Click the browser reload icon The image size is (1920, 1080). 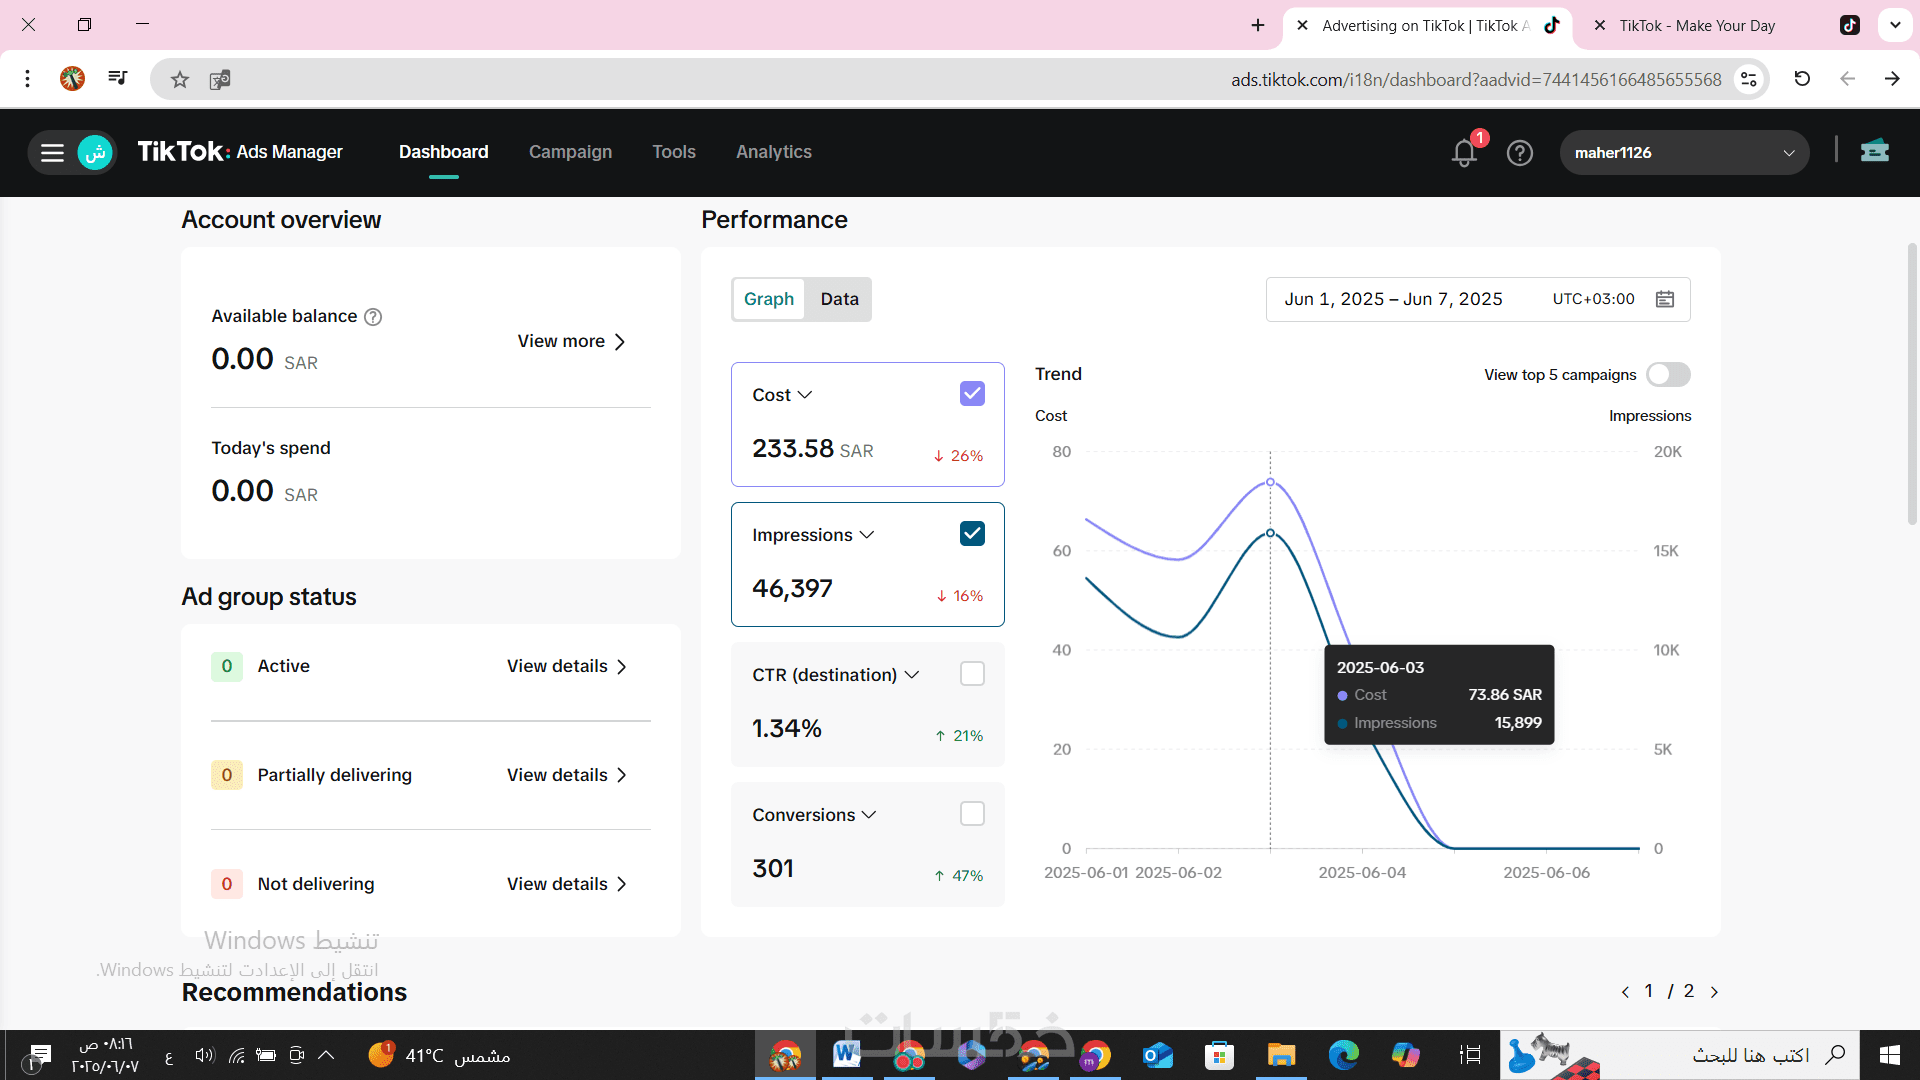1802,79
